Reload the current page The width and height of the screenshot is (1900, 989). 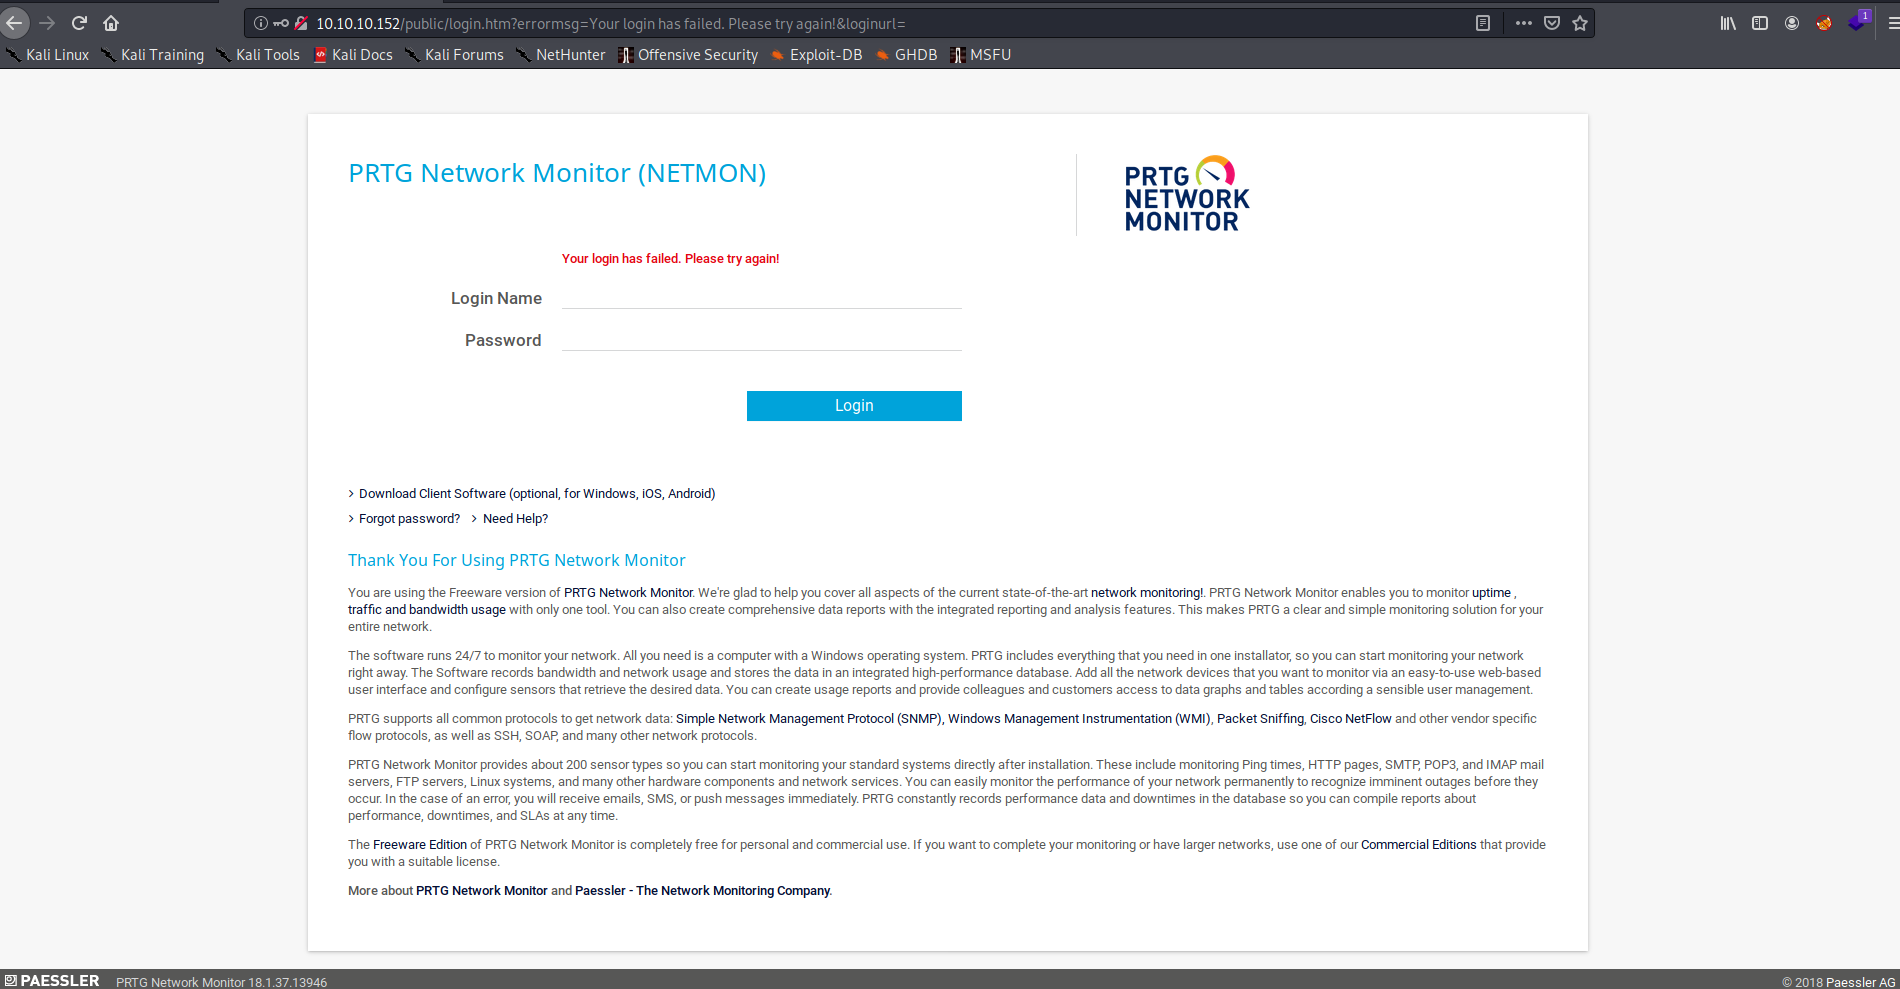click(x=78, y=22)
